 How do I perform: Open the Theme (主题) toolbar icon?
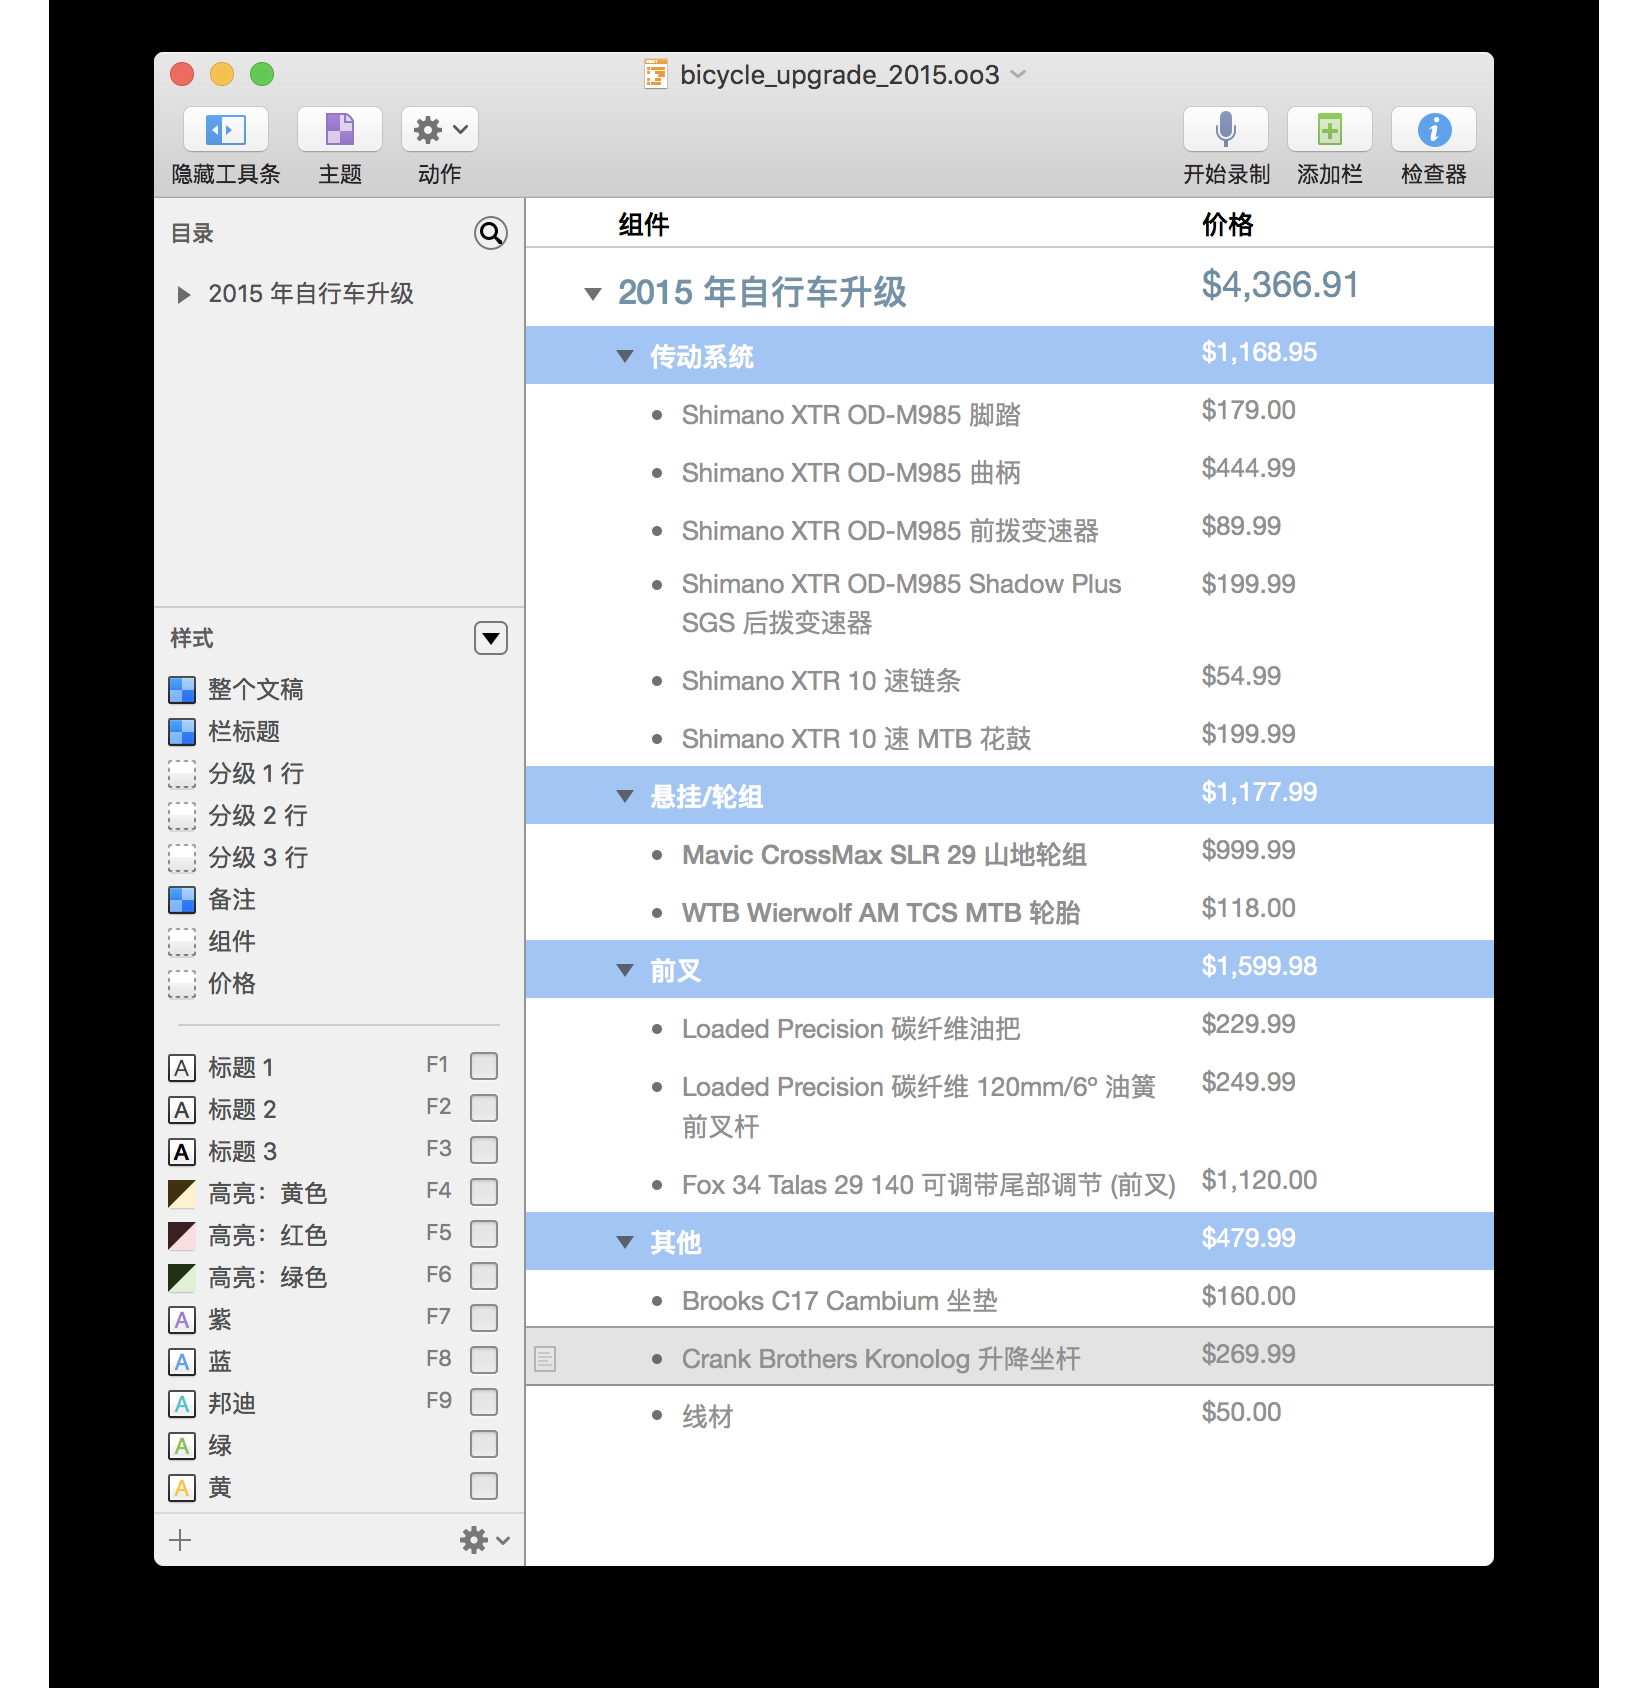pyautogui.click(x=339, y=130)
